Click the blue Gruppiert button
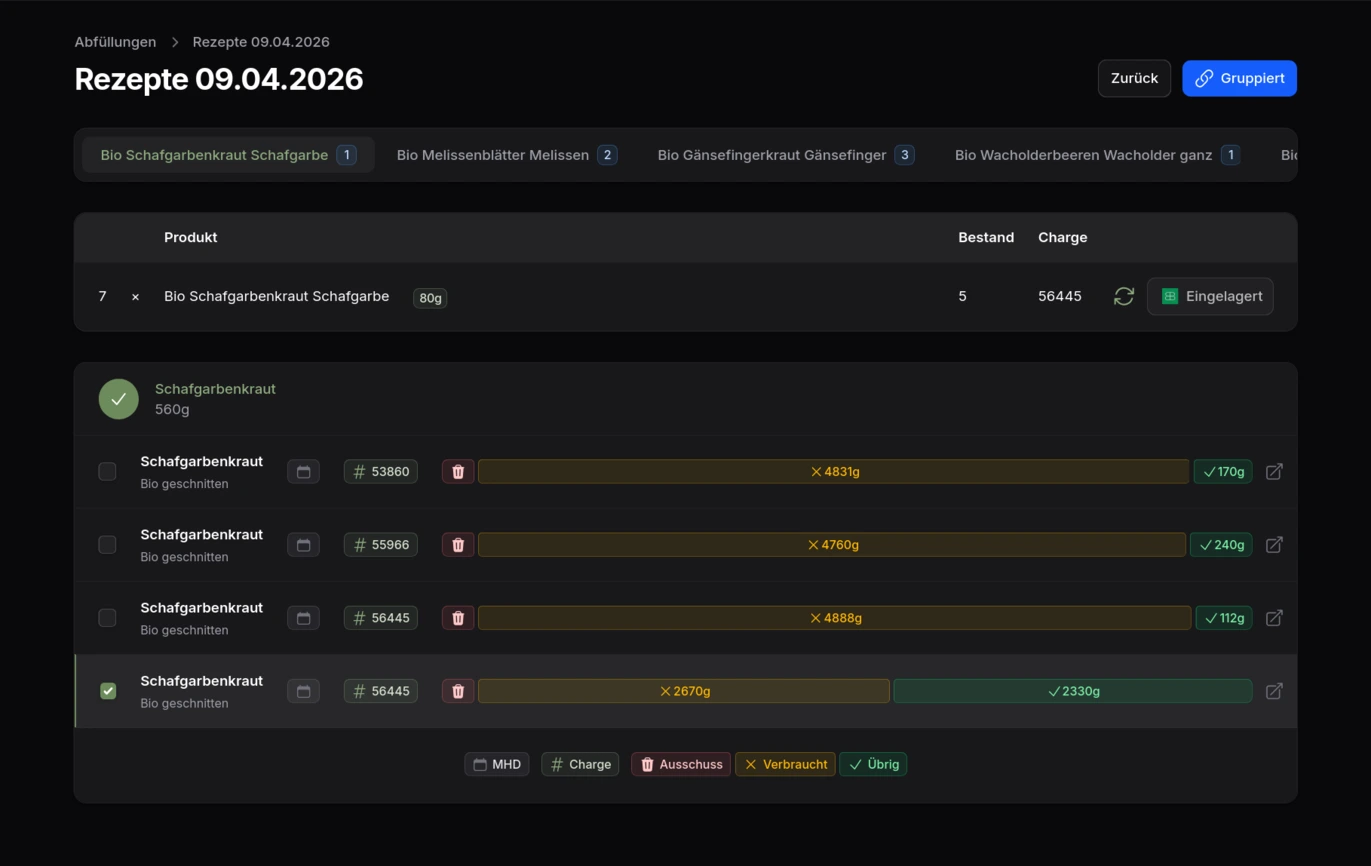The image size is (1371, 866). [1239, 78]
